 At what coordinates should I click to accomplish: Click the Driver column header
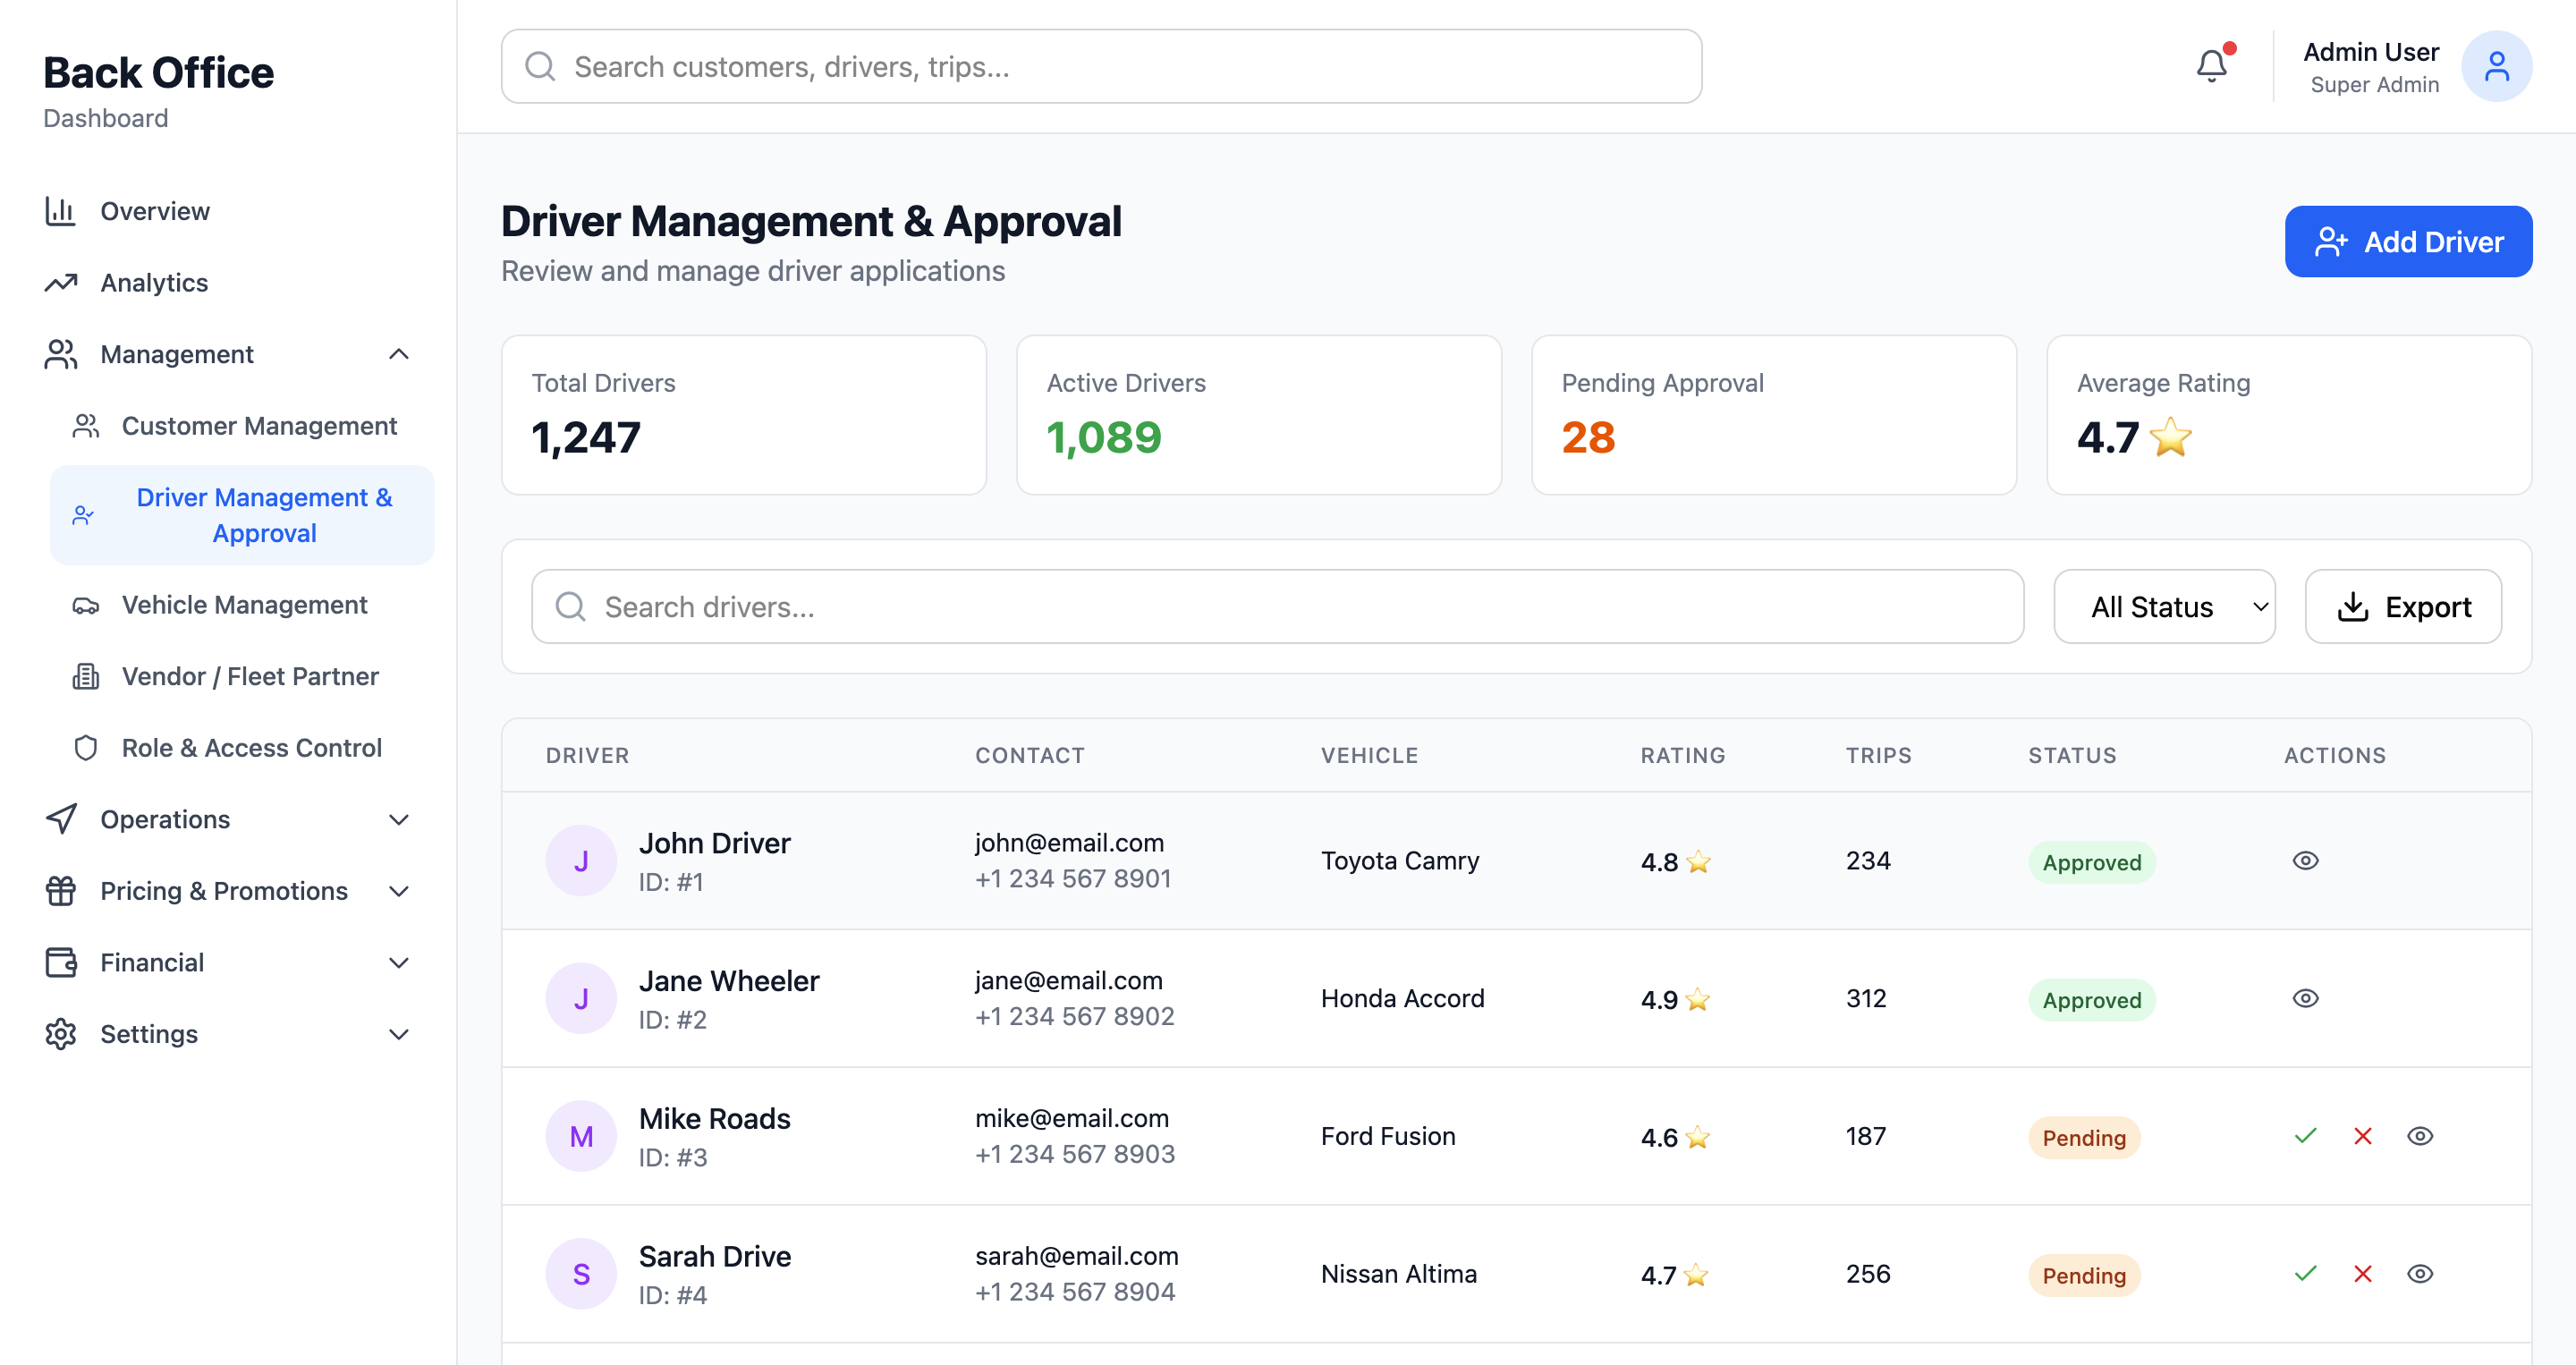587,756
